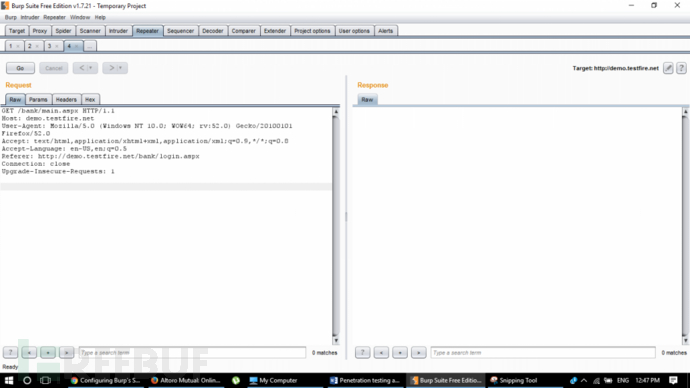Go back to previous request
This screenshot has height=388, width=690.
pos(81,68)
